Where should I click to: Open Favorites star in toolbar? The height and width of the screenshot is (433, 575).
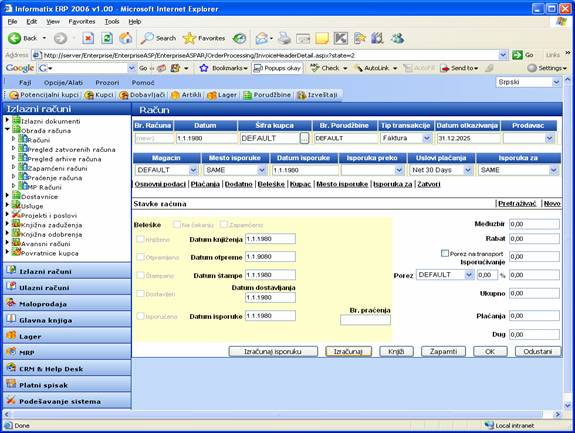[x=204, y=38]
